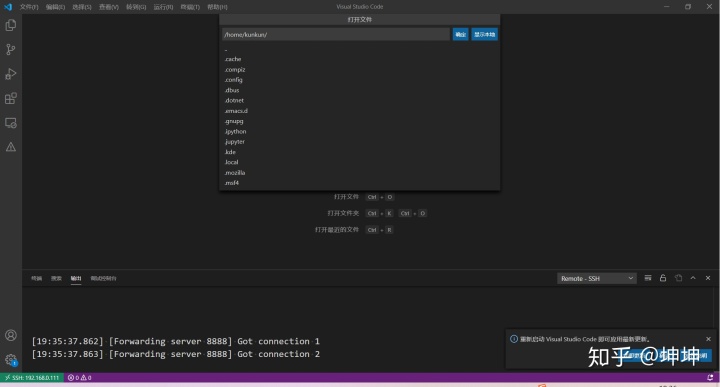Select the .local folder entry

click(x=360, y=163)
